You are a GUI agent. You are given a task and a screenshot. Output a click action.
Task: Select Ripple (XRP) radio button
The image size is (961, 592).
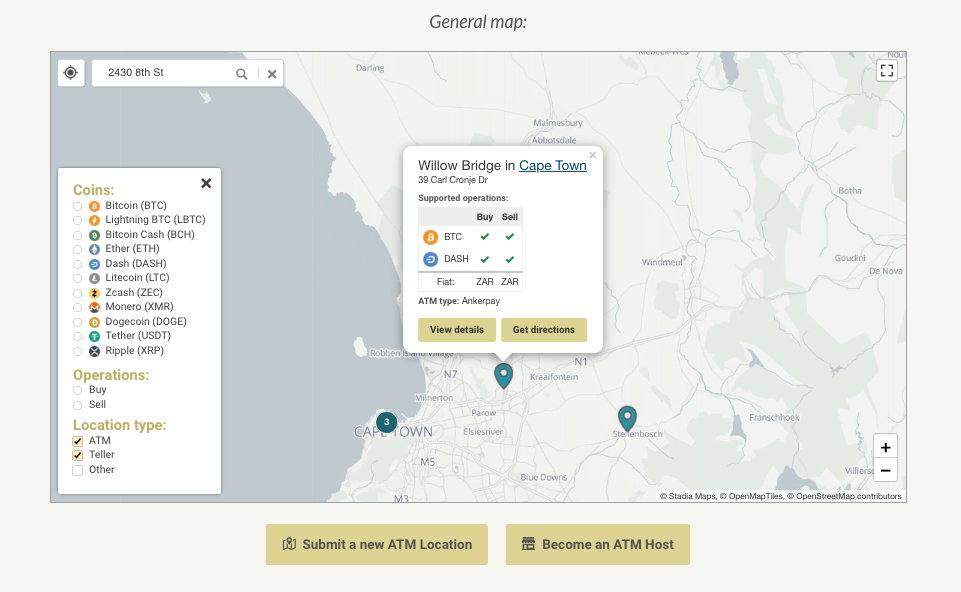pos(77,352)
